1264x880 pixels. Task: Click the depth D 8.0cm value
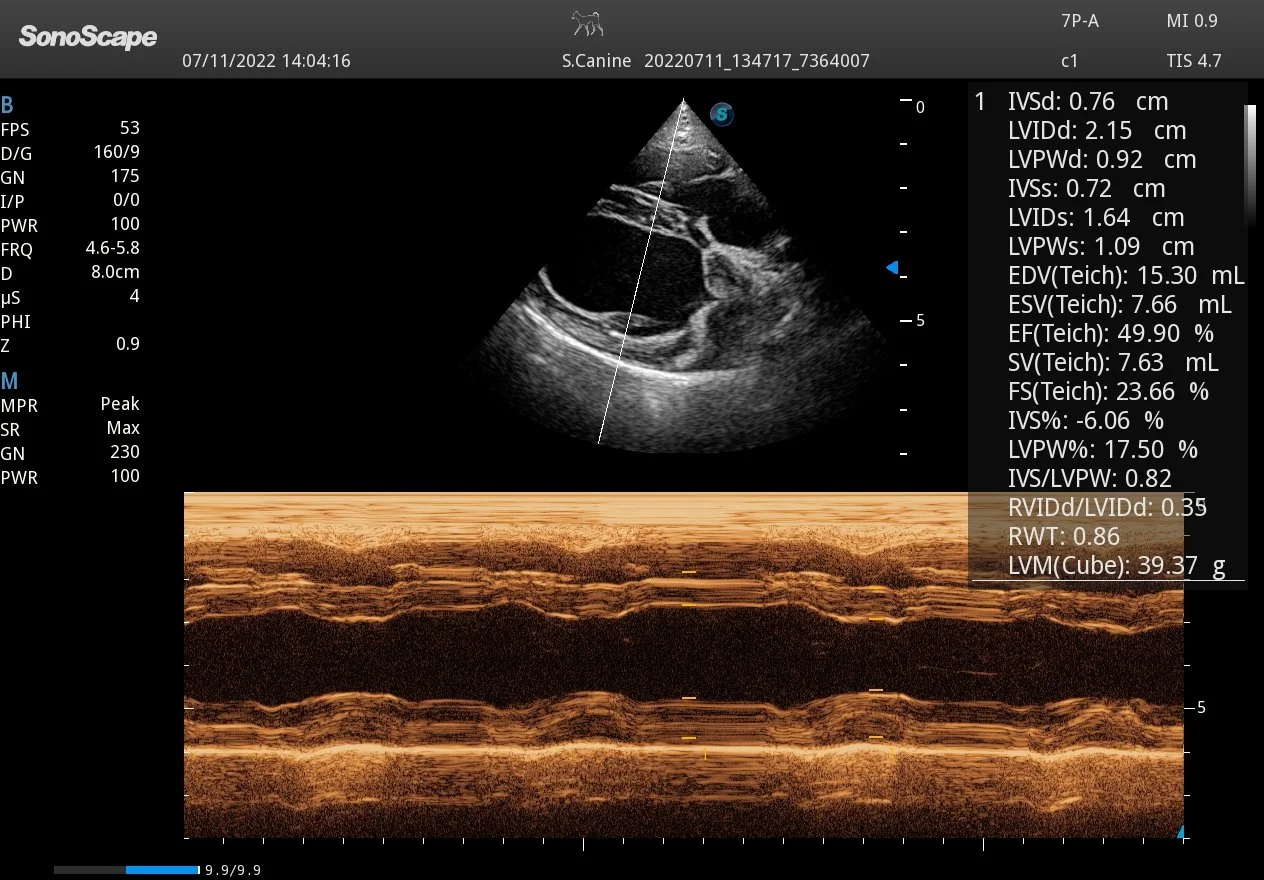(116, 272)
